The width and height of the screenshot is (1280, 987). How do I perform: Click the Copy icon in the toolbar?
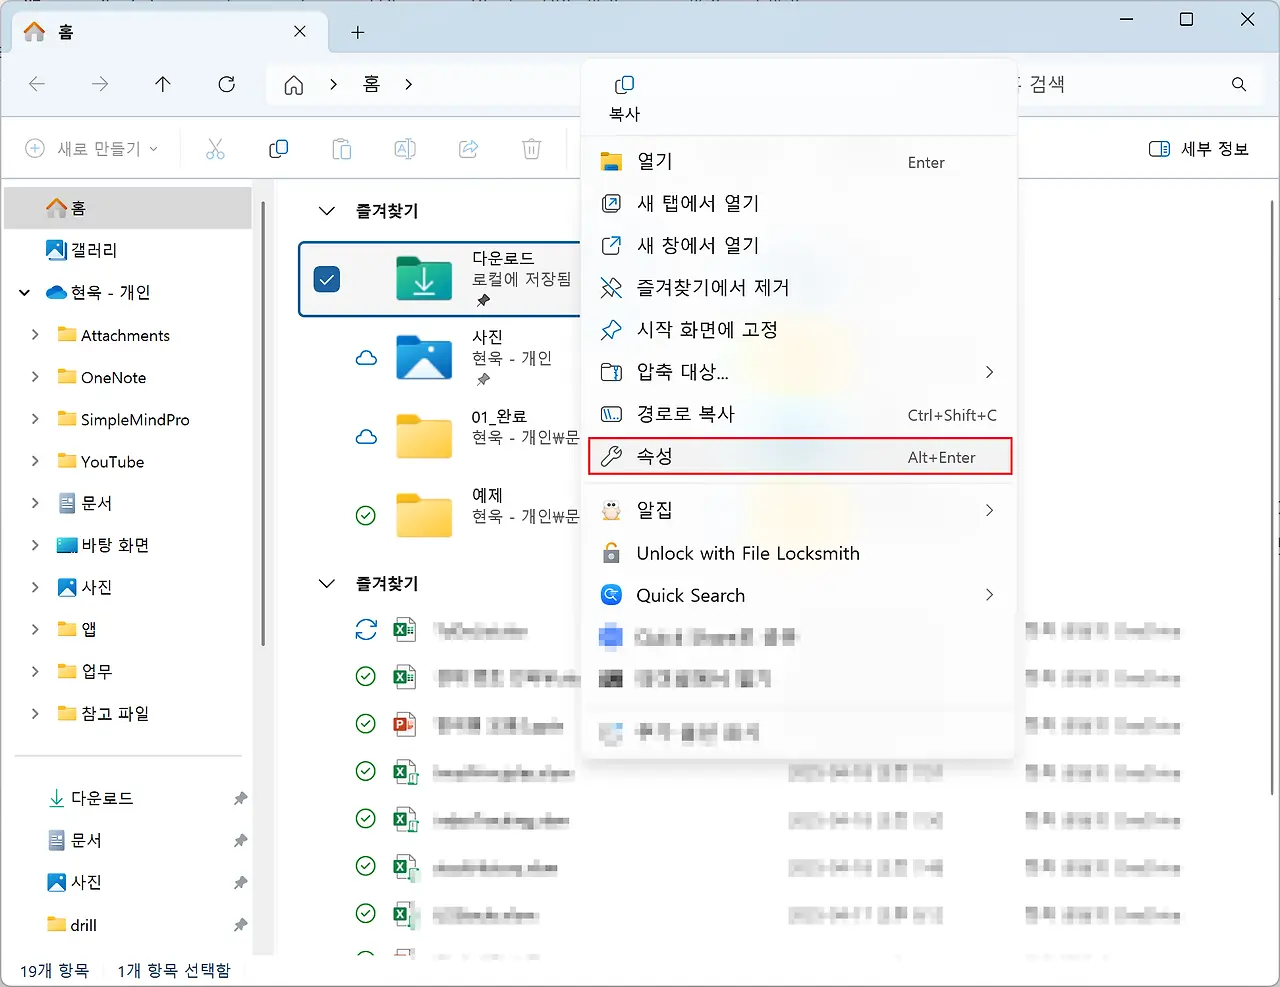278,148
